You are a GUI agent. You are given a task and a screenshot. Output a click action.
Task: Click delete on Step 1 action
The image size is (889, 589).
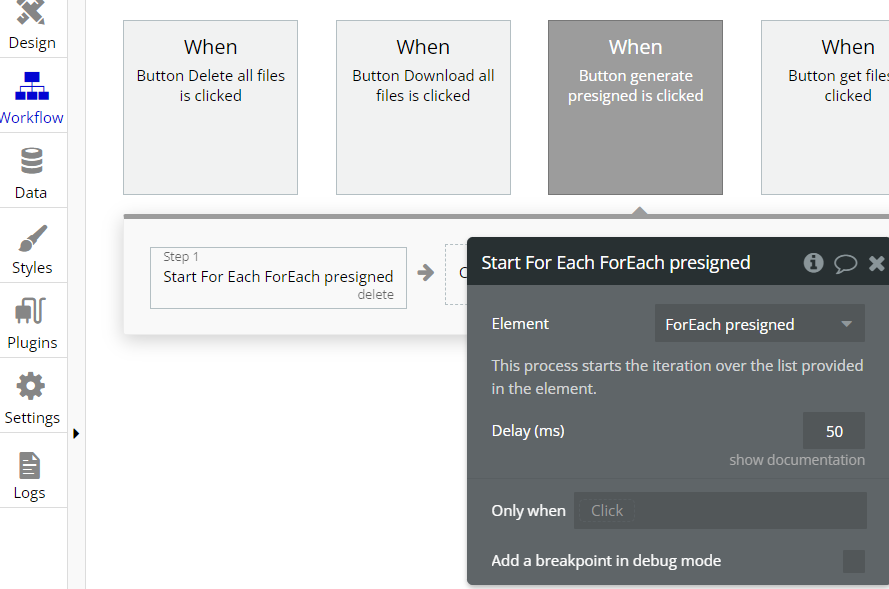point(375,295)
